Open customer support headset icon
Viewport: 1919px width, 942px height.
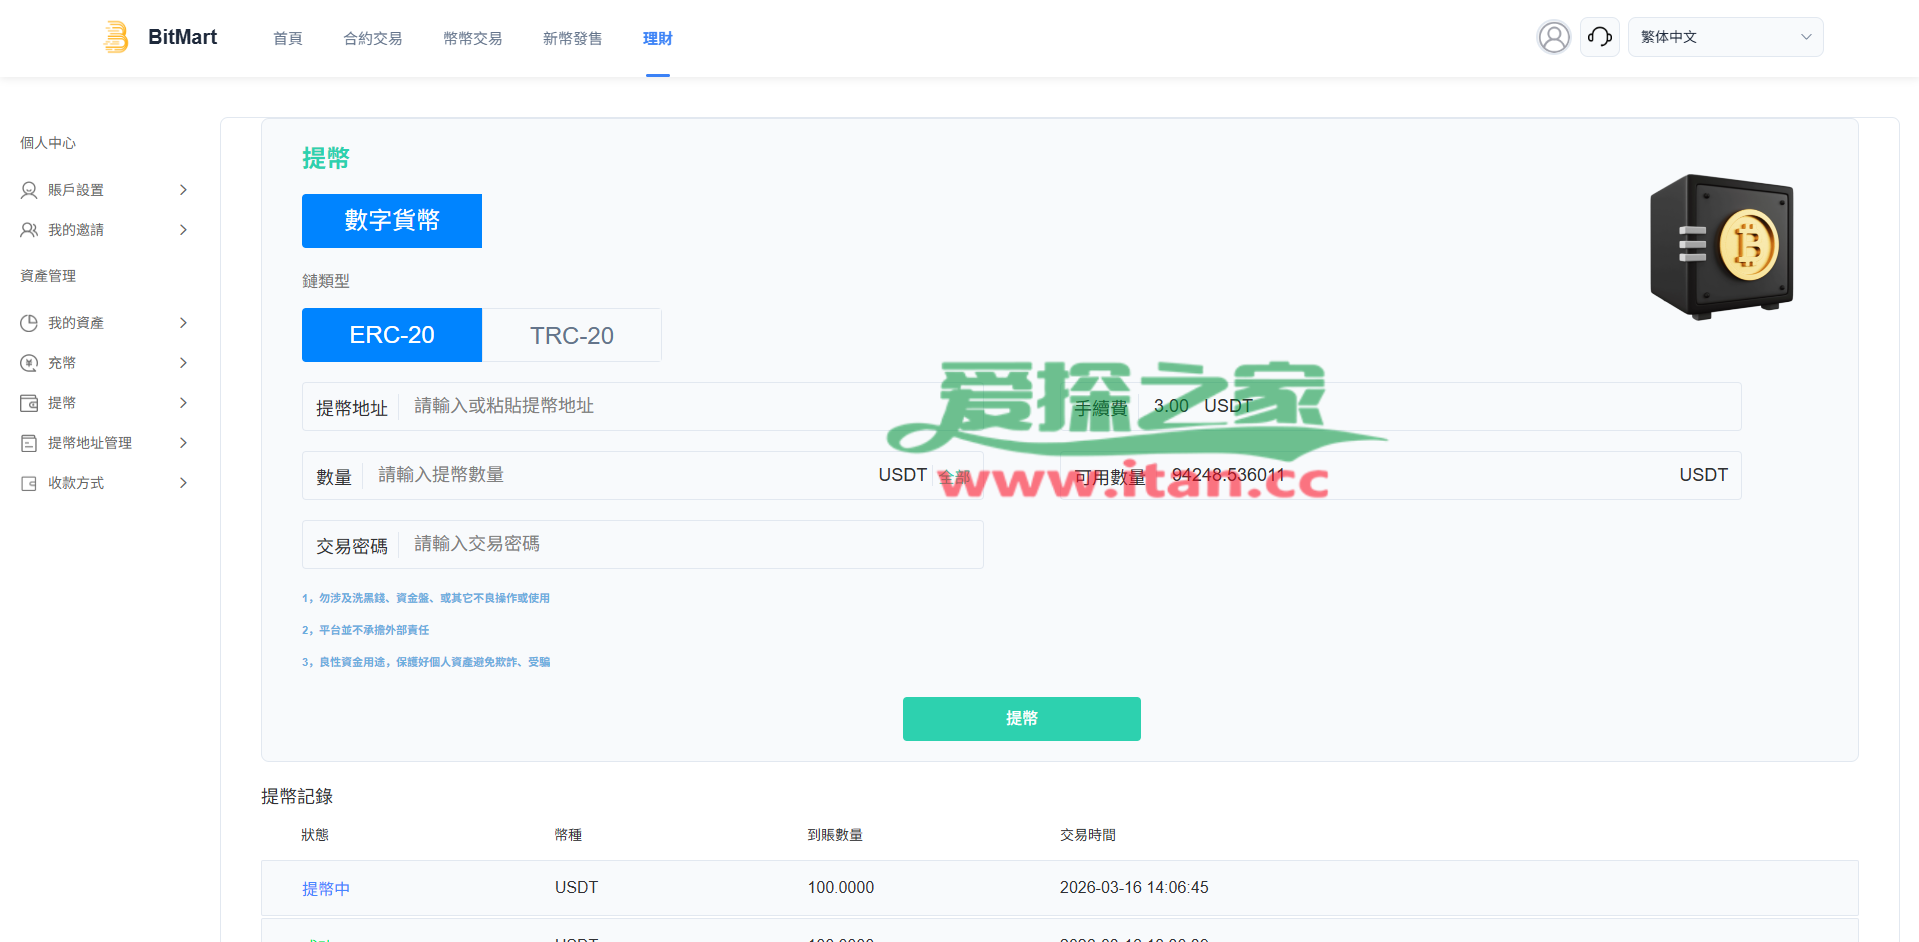(x=1599, y=37)
